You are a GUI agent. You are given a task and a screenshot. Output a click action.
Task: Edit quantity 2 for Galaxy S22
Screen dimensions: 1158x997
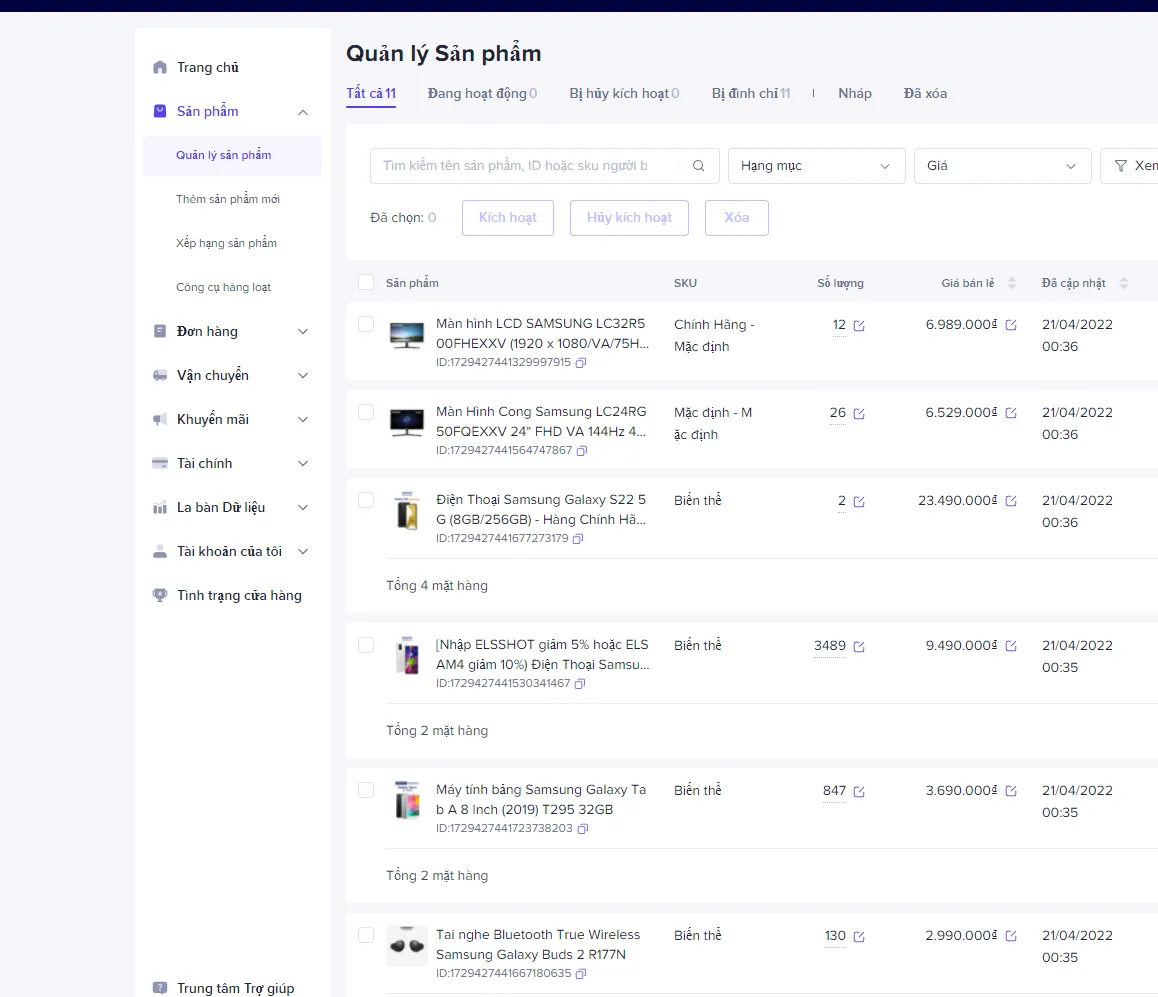[x=859, y=501]
